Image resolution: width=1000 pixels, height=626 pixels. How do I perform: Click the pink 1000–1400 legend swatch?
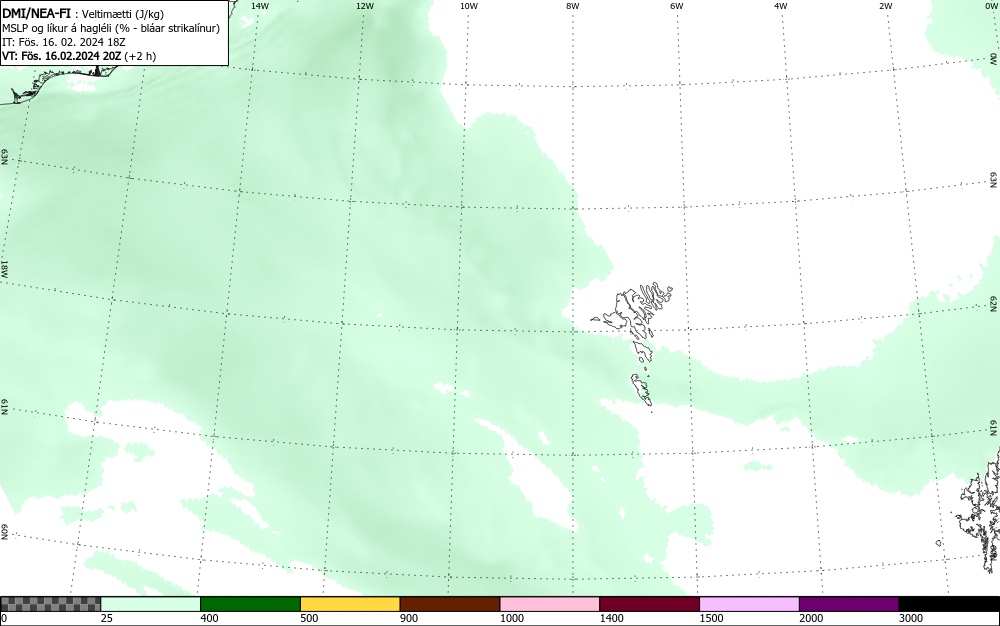pos(550,604)
